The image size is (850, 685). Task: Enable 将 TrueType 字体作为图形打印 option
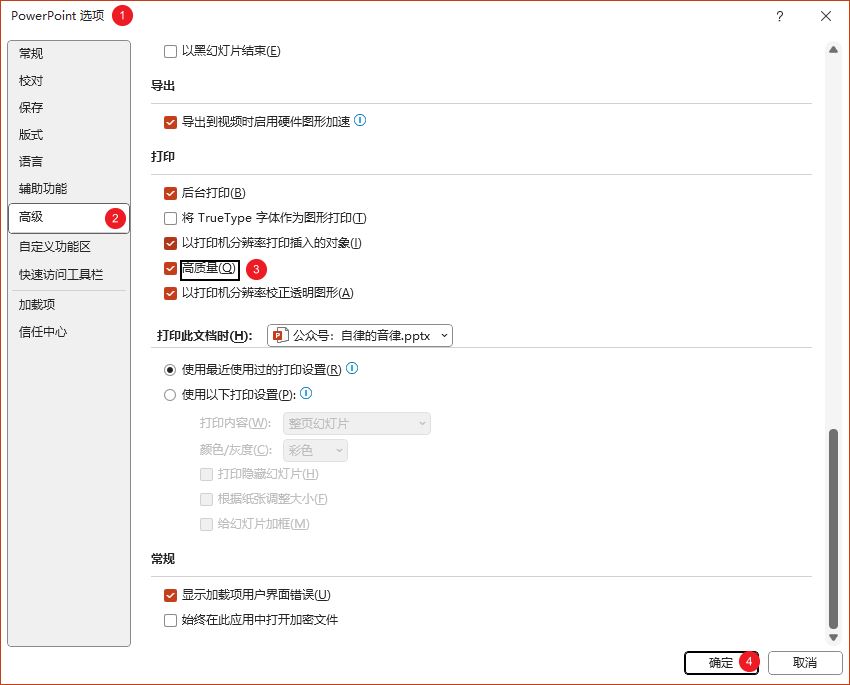[170, 218]
